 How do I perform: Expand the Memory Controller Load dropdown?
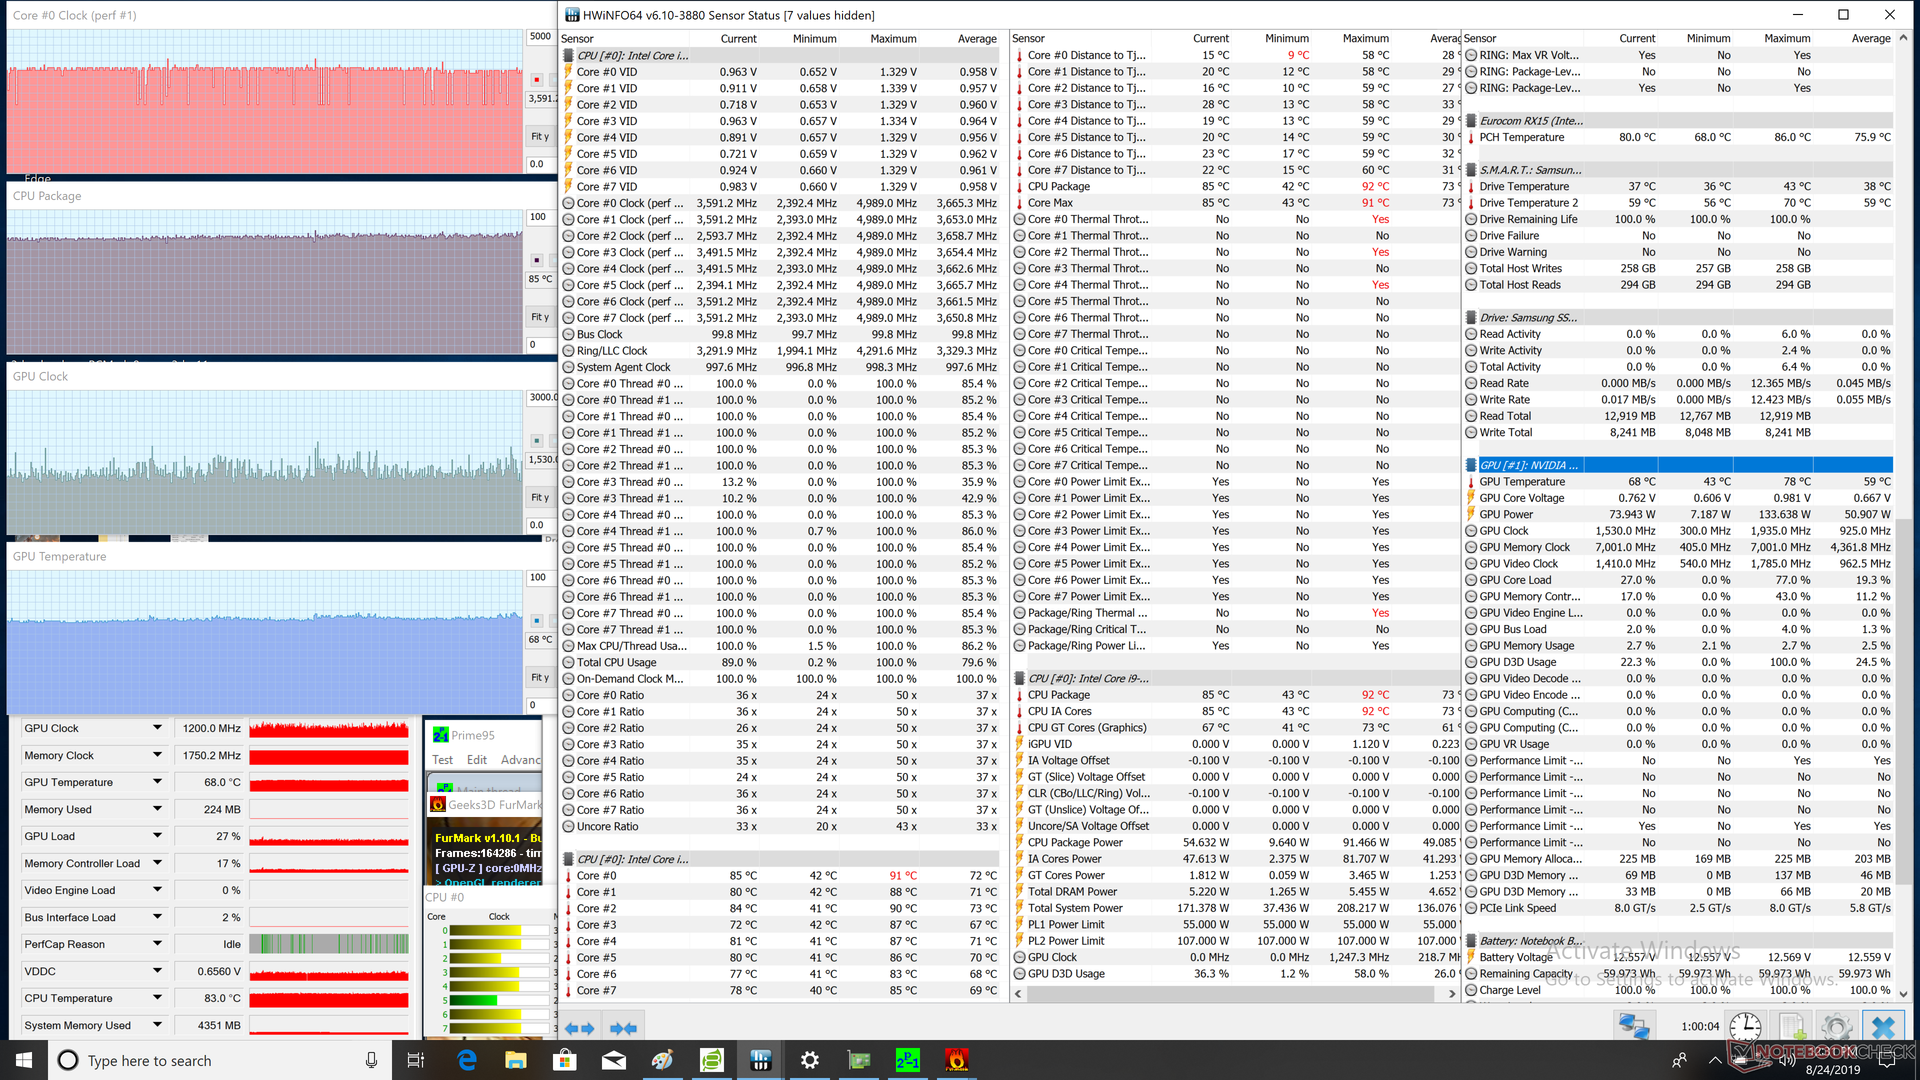coord(157,863)
